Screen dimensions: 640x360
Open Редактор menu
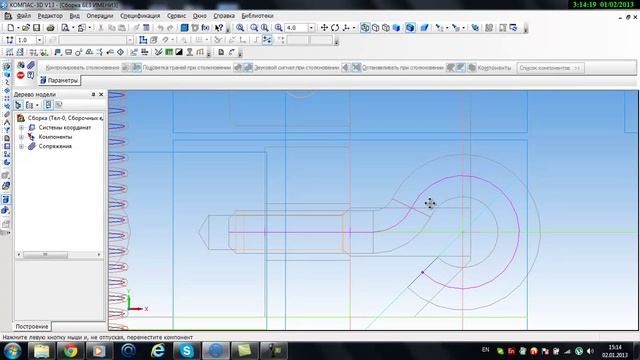click(50, 16)
